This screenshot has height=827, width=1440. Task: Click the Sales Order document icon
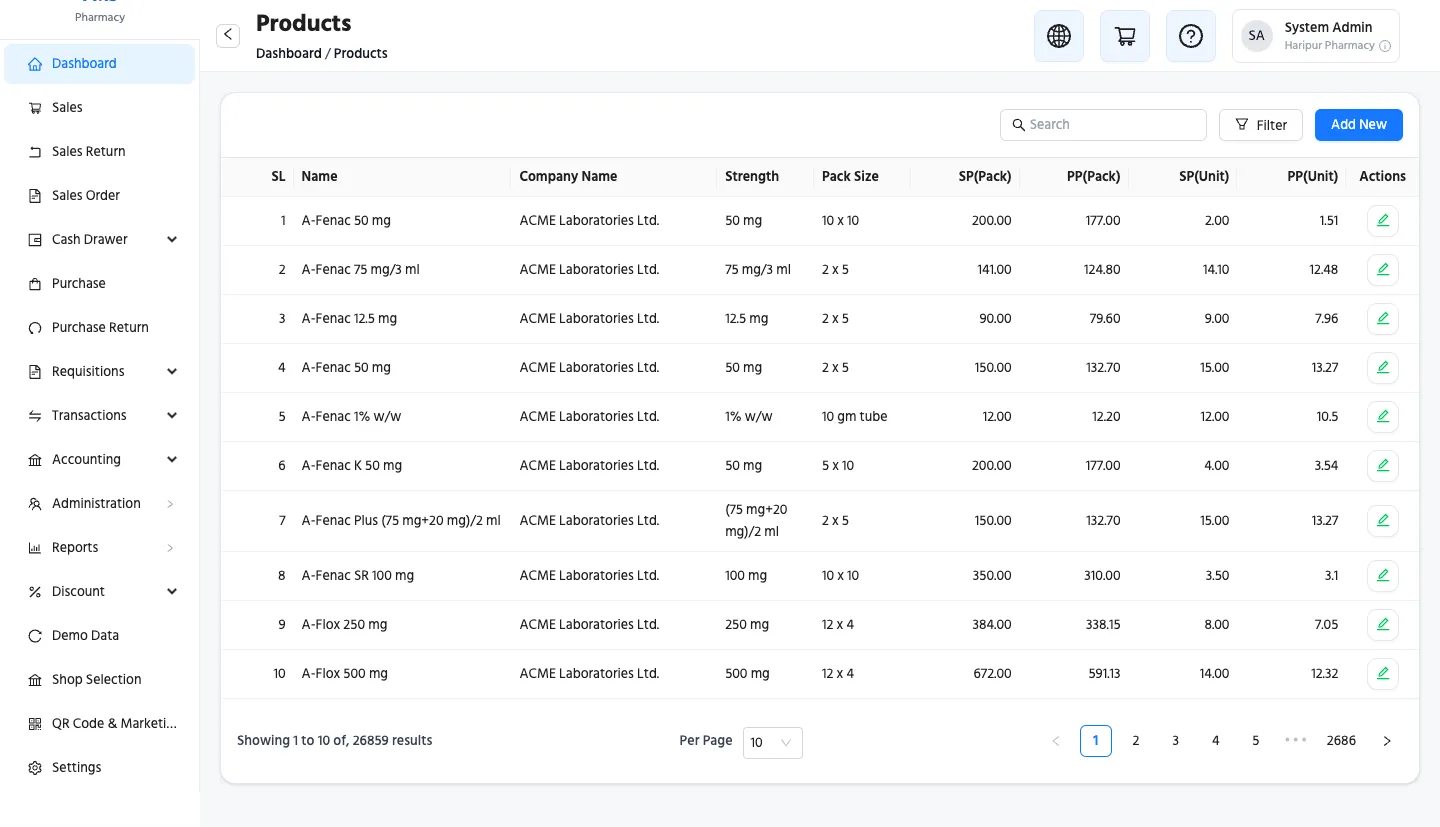(x=35, y=196)
